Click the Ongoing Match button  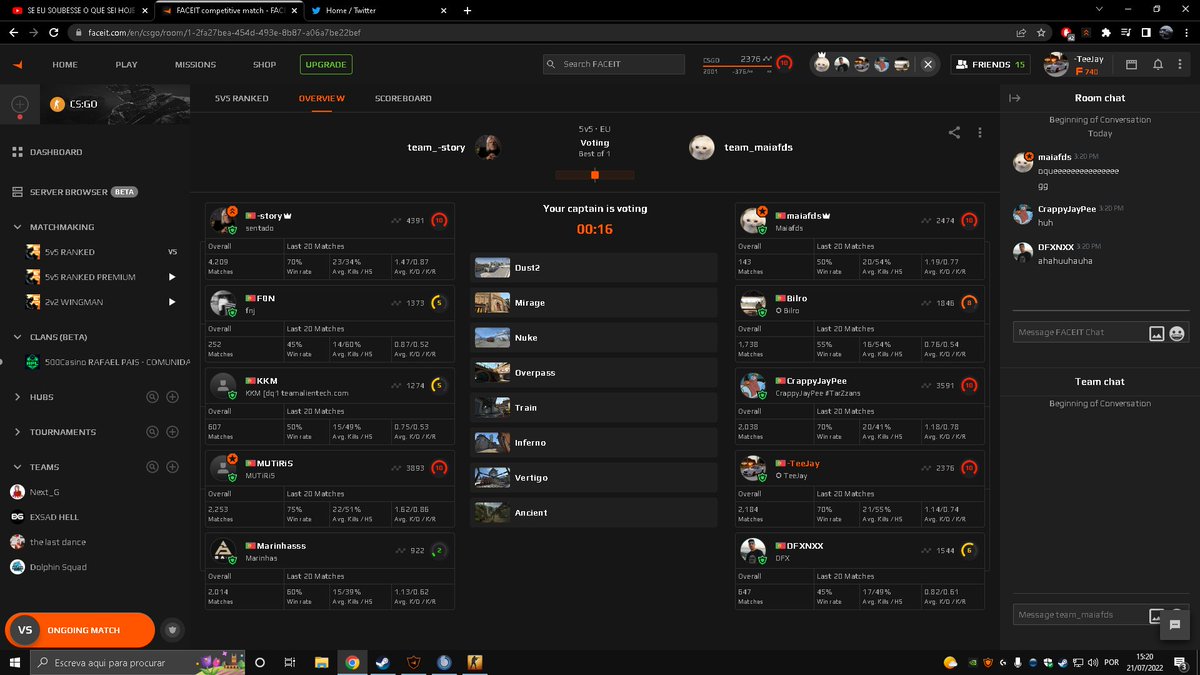[80, 630]
